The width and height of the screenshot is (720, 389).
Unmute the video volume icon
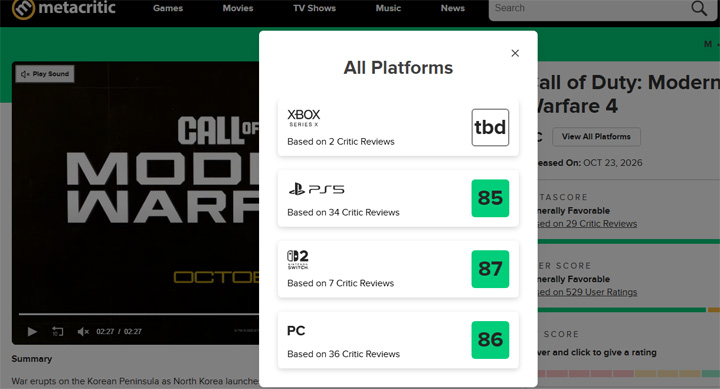(x=83, y=331)
